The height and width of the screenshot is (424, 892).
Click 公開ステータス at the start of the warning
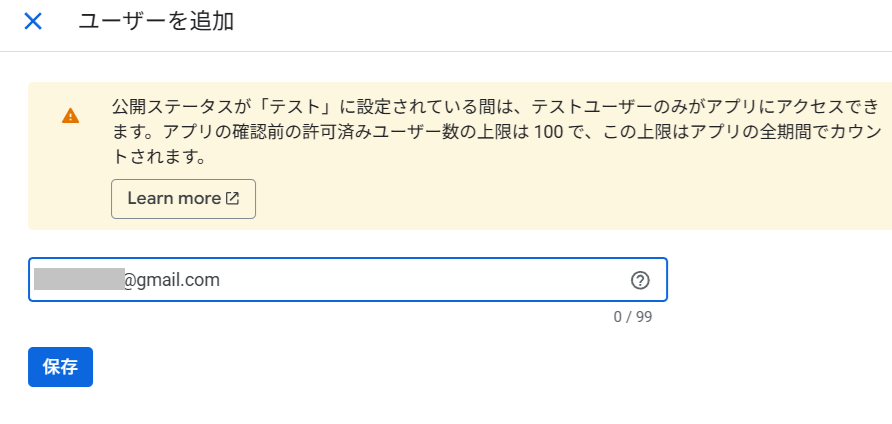tap(160, 106)
